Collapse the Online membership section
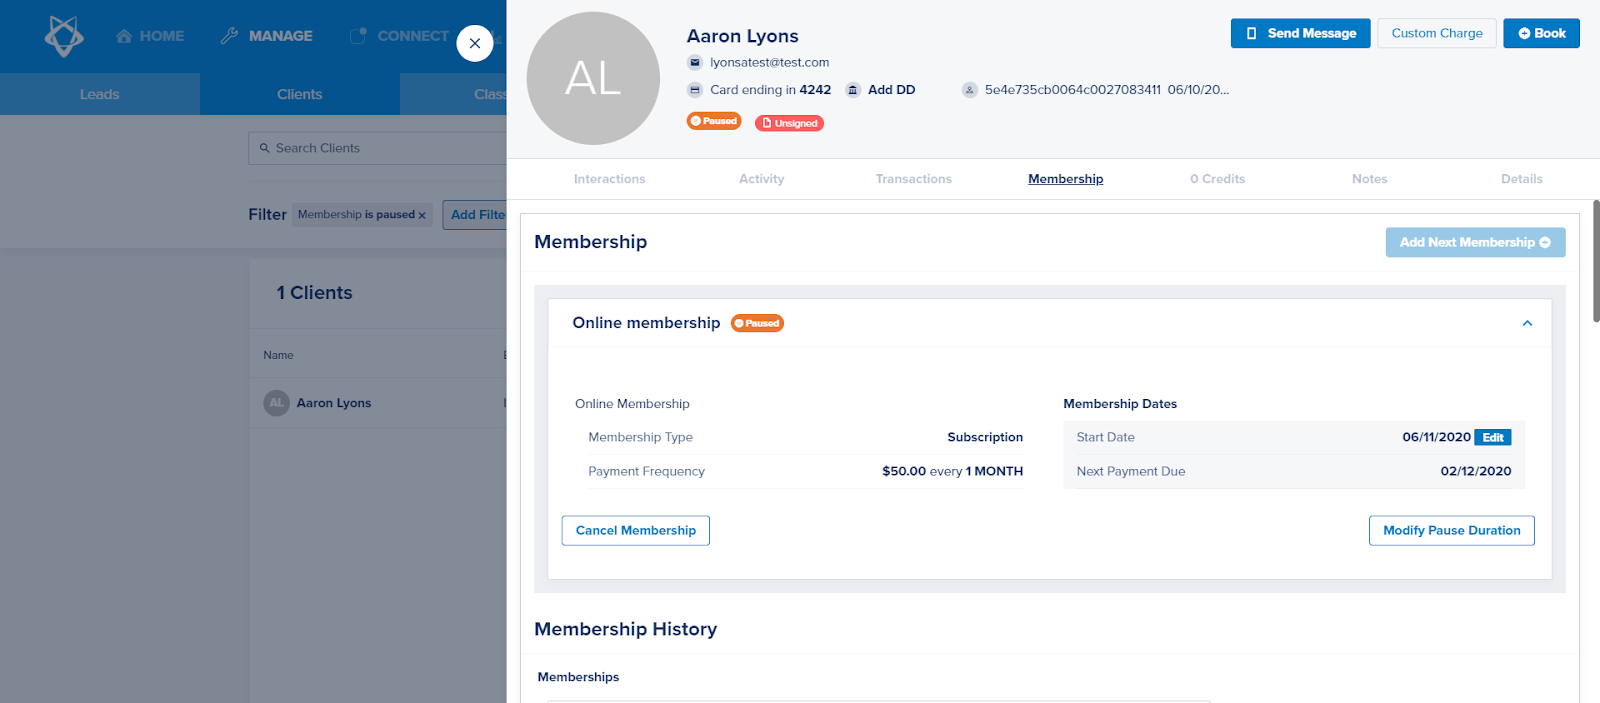This screenshot has height=703, width=1600. click(1527, 323)
